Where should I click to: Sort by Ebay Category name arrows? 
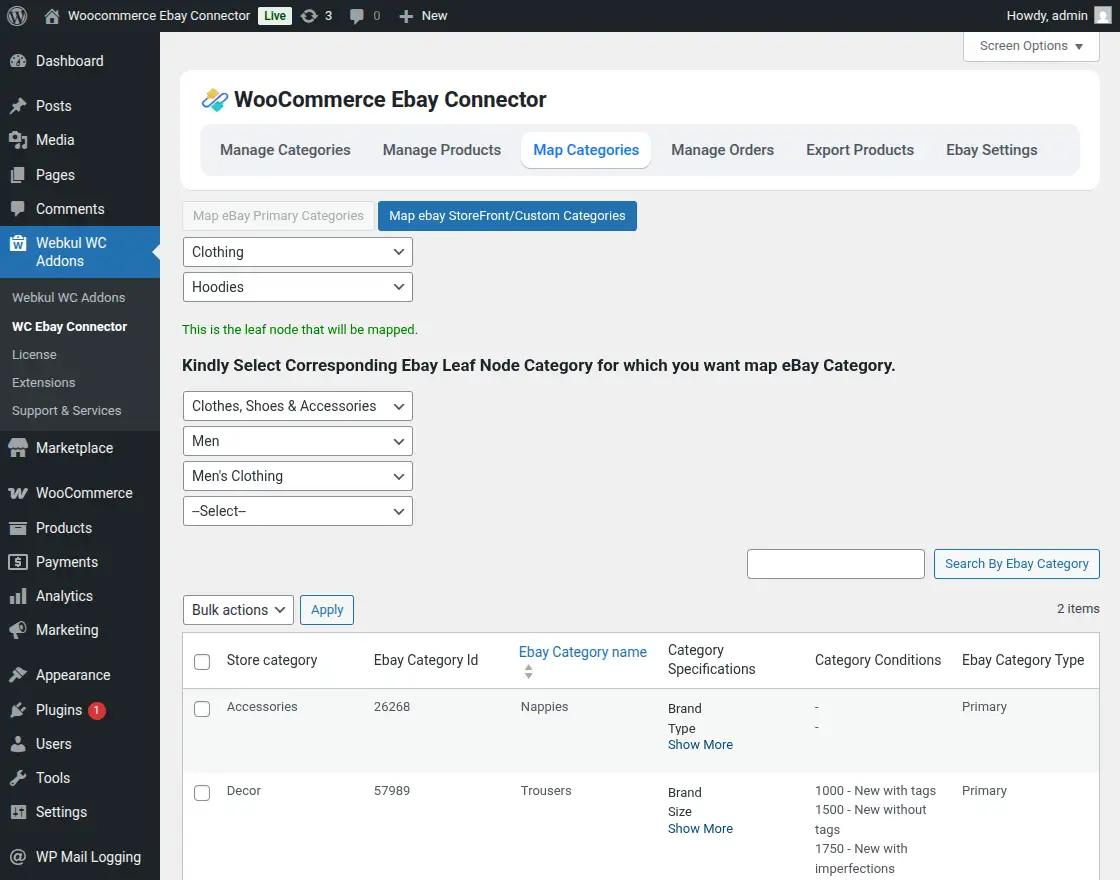point(529,671)
